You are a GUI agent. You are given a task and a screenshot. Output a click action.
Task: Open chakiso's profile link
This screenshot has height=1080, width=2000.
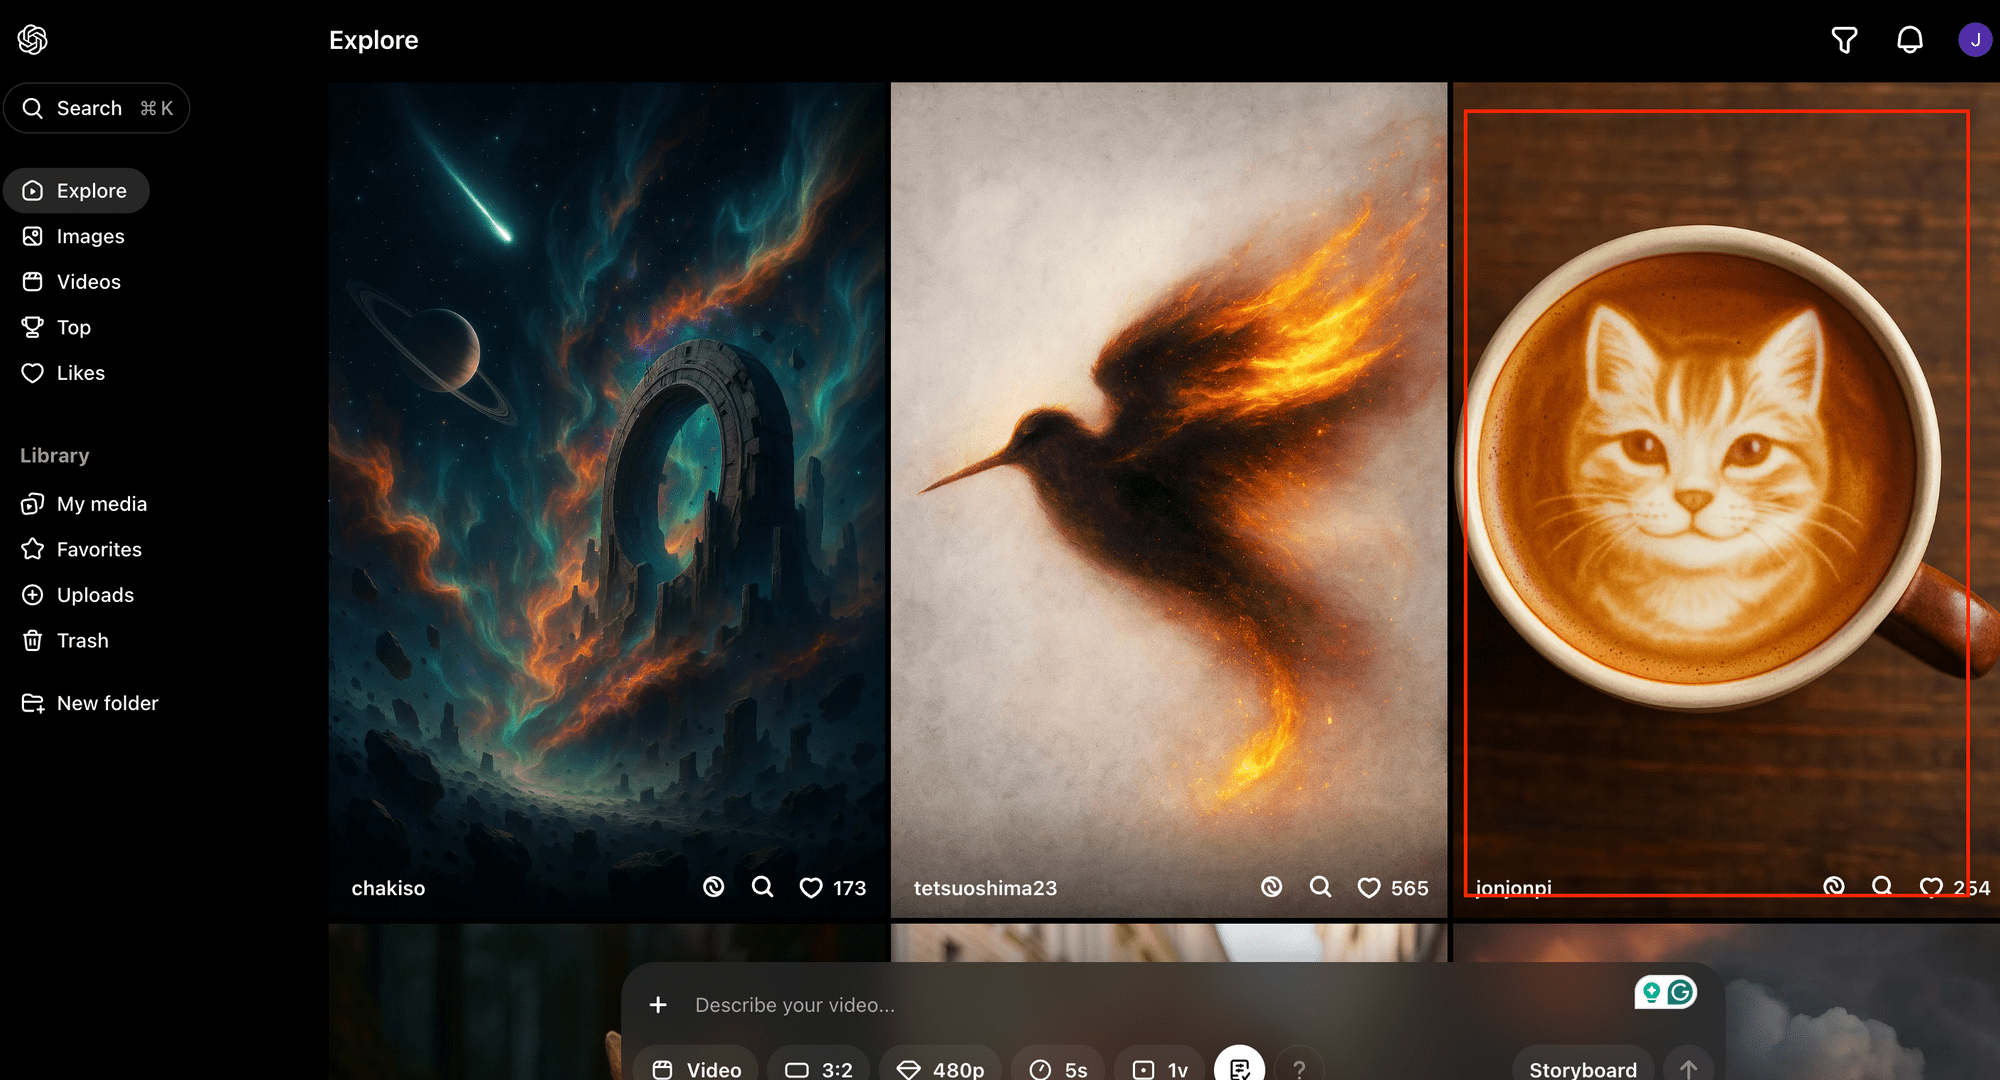click(388, 888)
